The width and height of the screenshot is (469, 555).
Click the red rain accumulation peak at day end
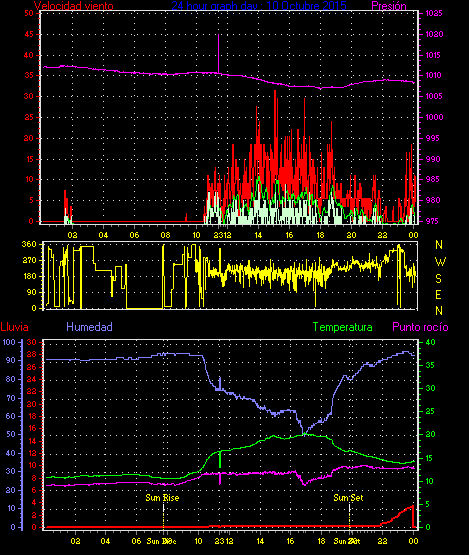coord(412,507)
